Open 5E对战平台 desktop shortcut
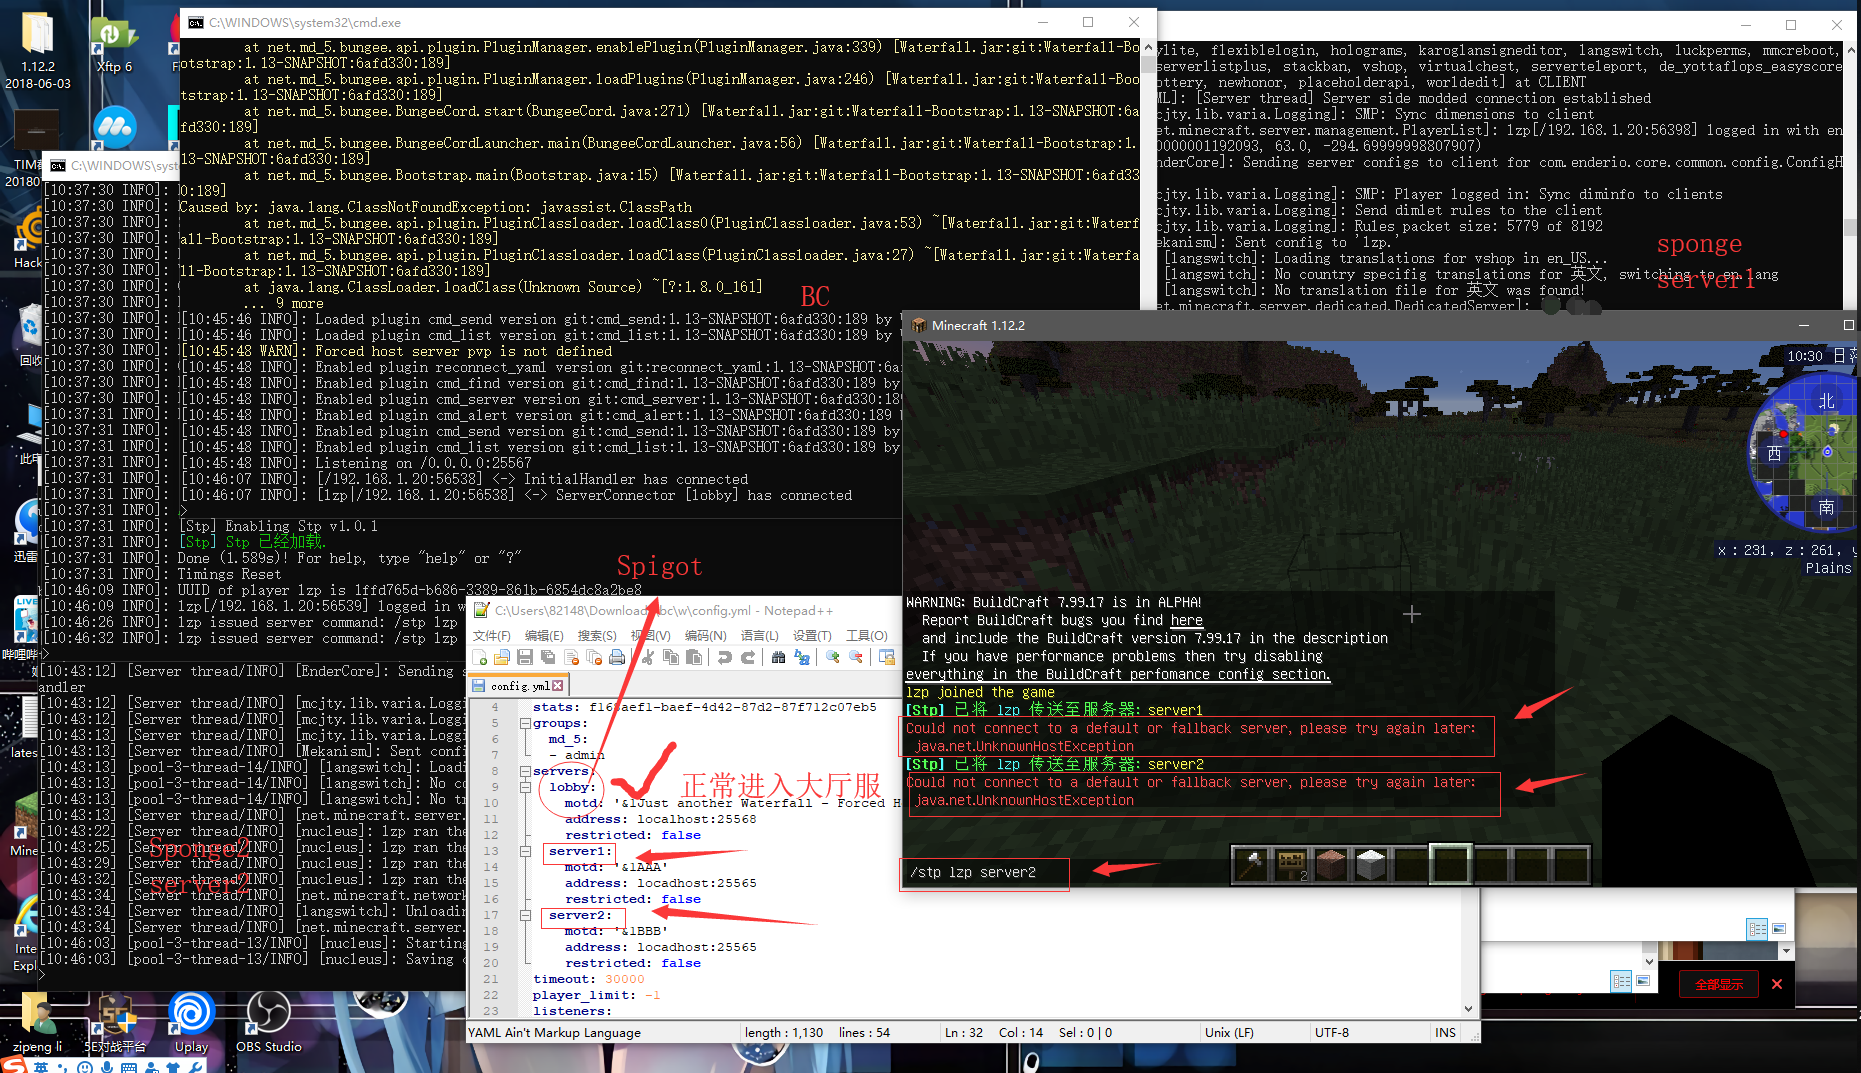Image resolution: width=1861 pixels, height=1073 pixels. click(115, 1022)
